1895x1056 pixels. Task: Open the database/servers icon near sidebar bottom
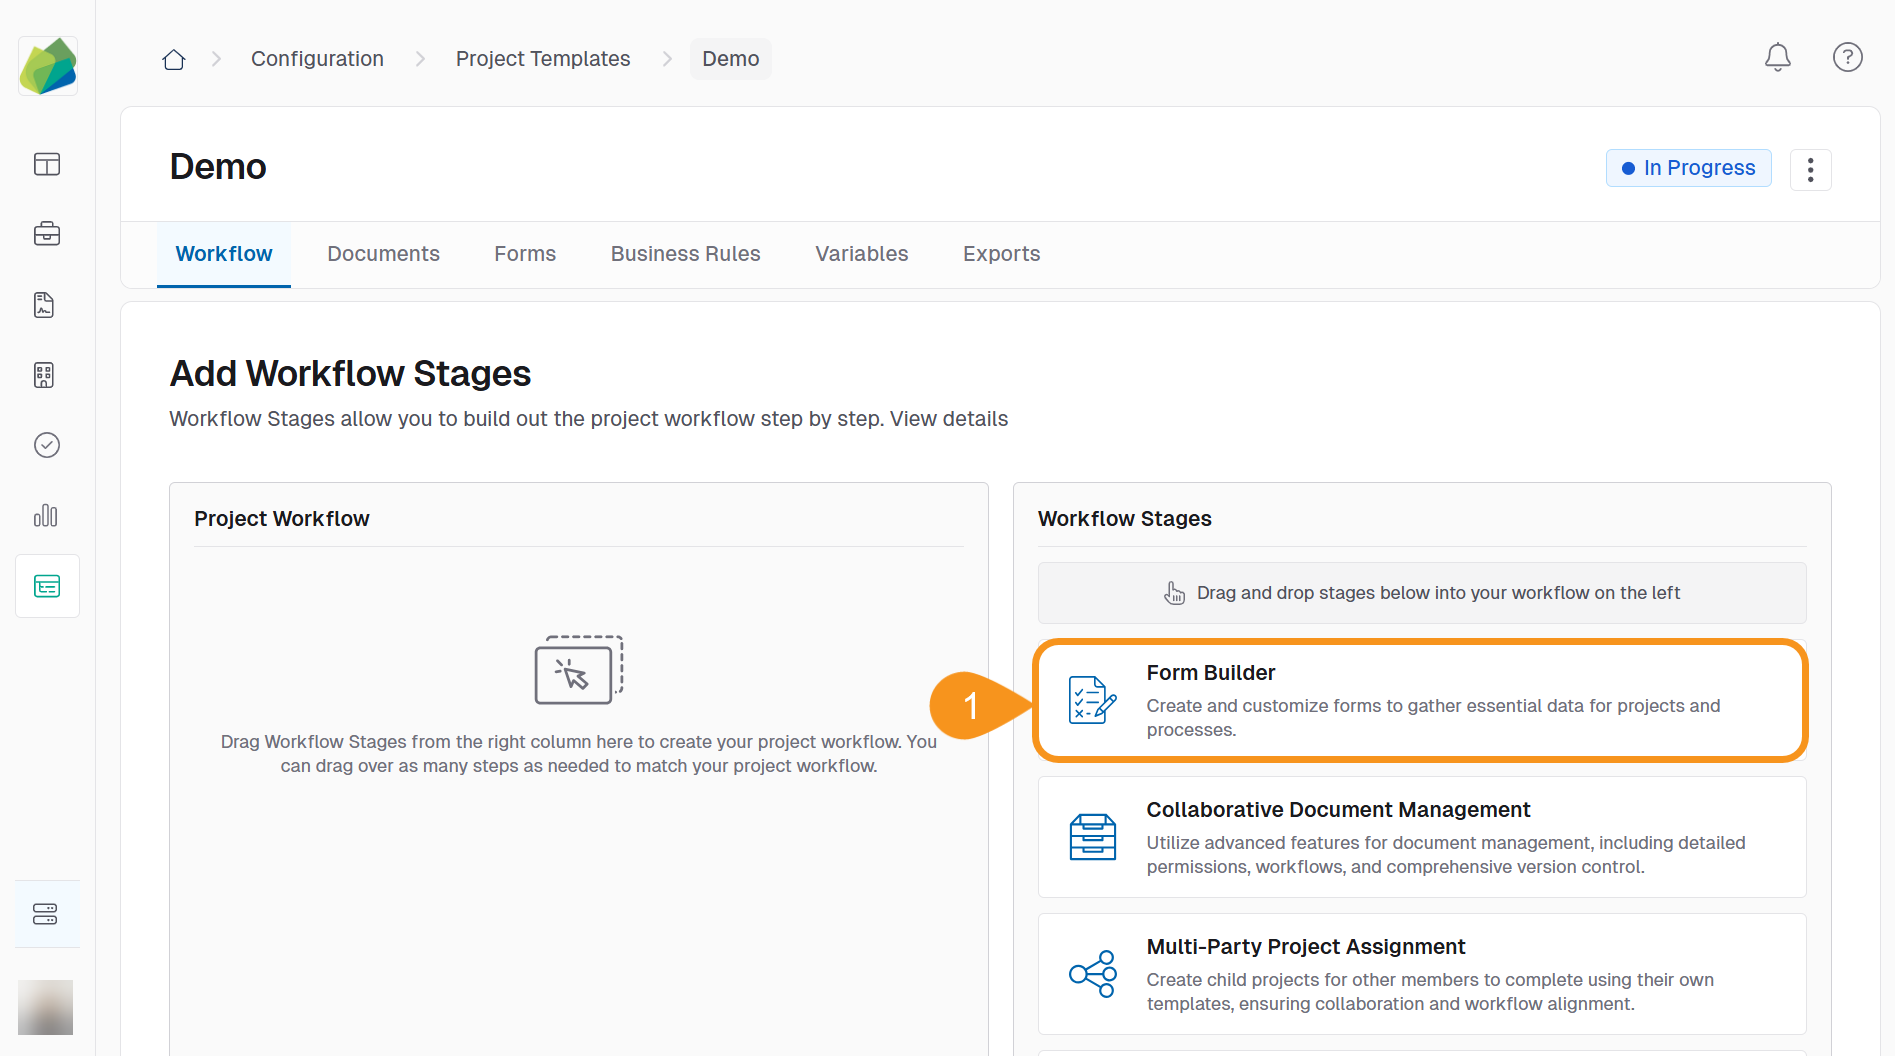coord(47,912)
